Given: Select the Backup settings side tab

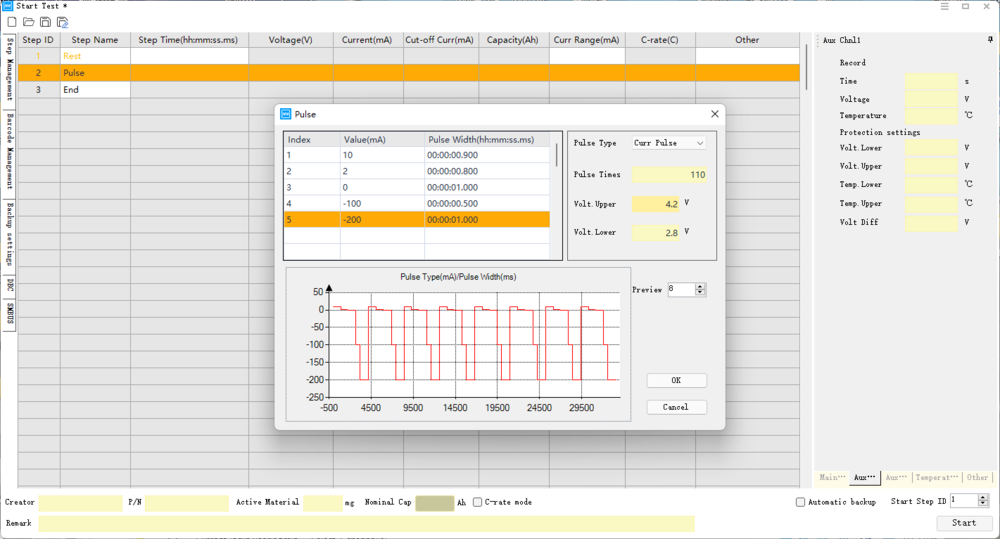Looking at the screenshot, I should point(9,235).
